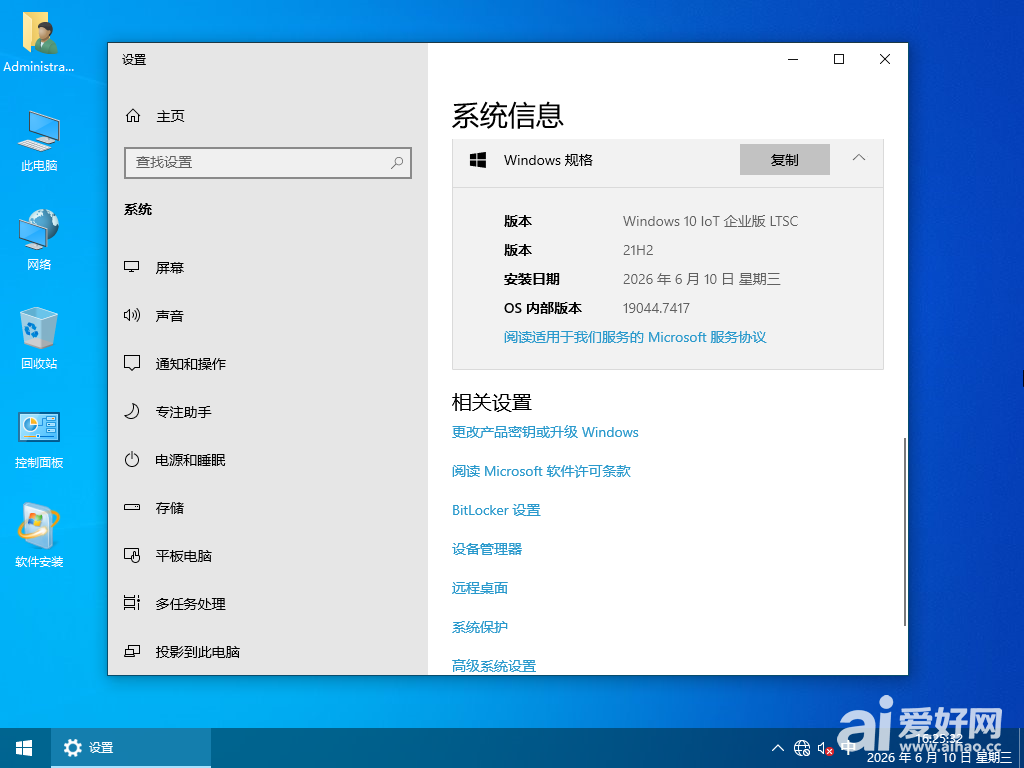Image resolution: width=1024 pixels, height=768 pixels.
Task: Open the 此电脑 desktop icon
Action: (x=39, y=140)
